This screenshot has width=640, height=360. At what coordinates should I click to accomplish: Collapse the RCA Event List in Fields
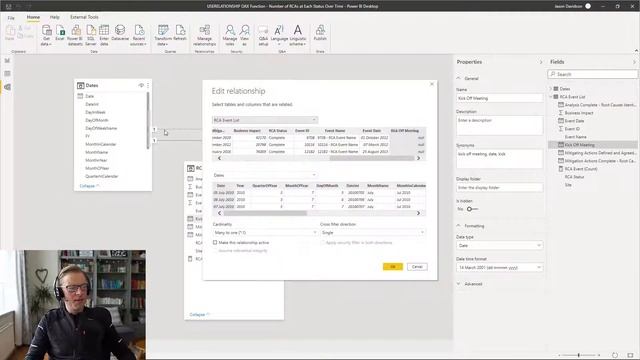(550, 97)
